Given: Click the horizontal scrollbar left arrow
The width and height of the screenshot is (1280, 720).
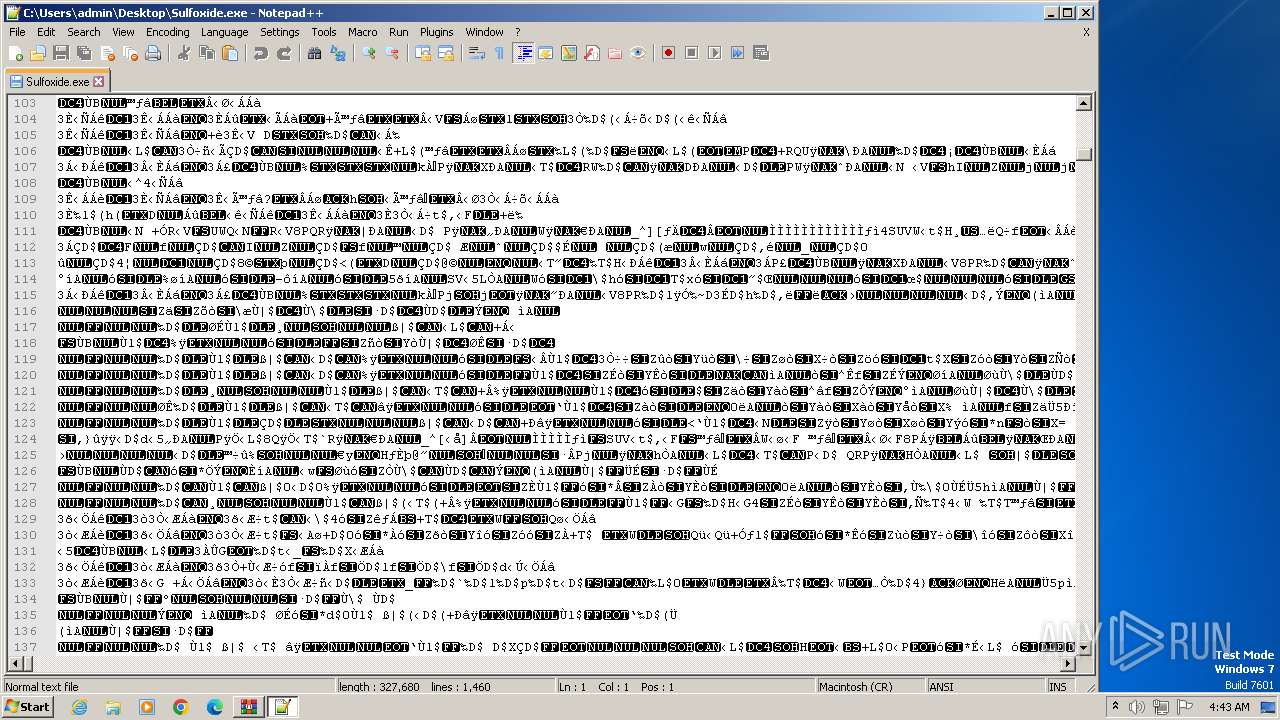Looking at the screenshot, I should click(x=15, y=663).
